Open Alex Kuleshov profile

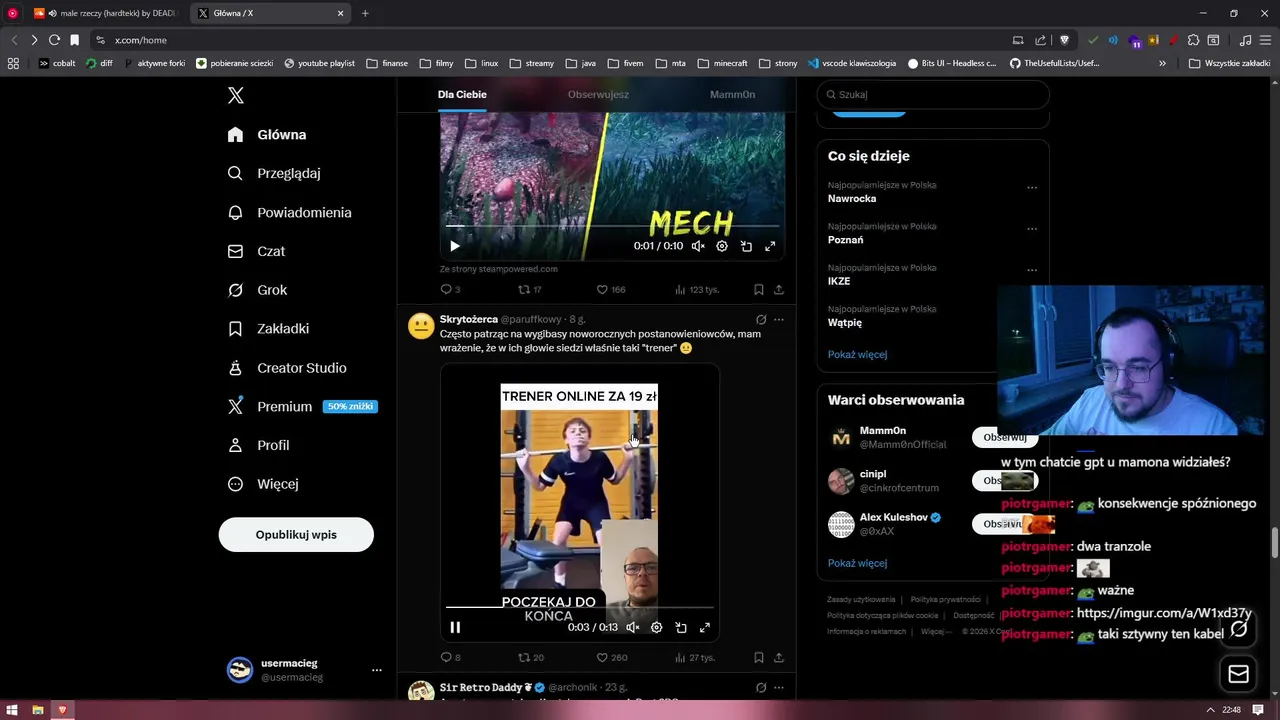tap(893, 517)
